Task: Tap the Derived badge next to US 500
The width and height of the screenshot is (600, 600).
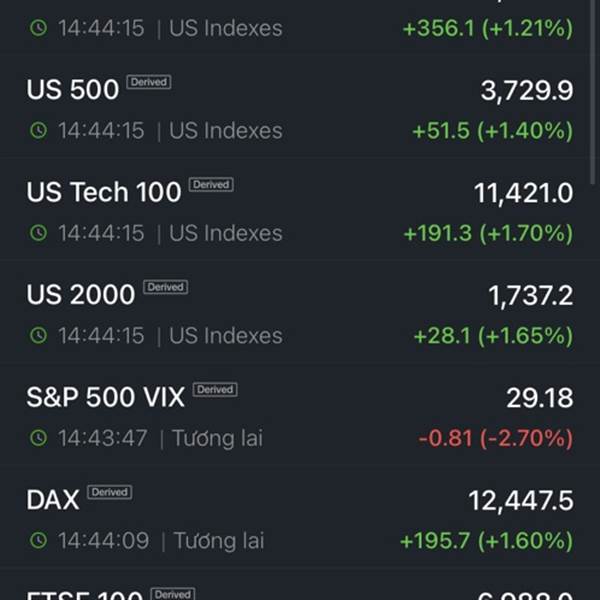Action: [x=149, y=82]
